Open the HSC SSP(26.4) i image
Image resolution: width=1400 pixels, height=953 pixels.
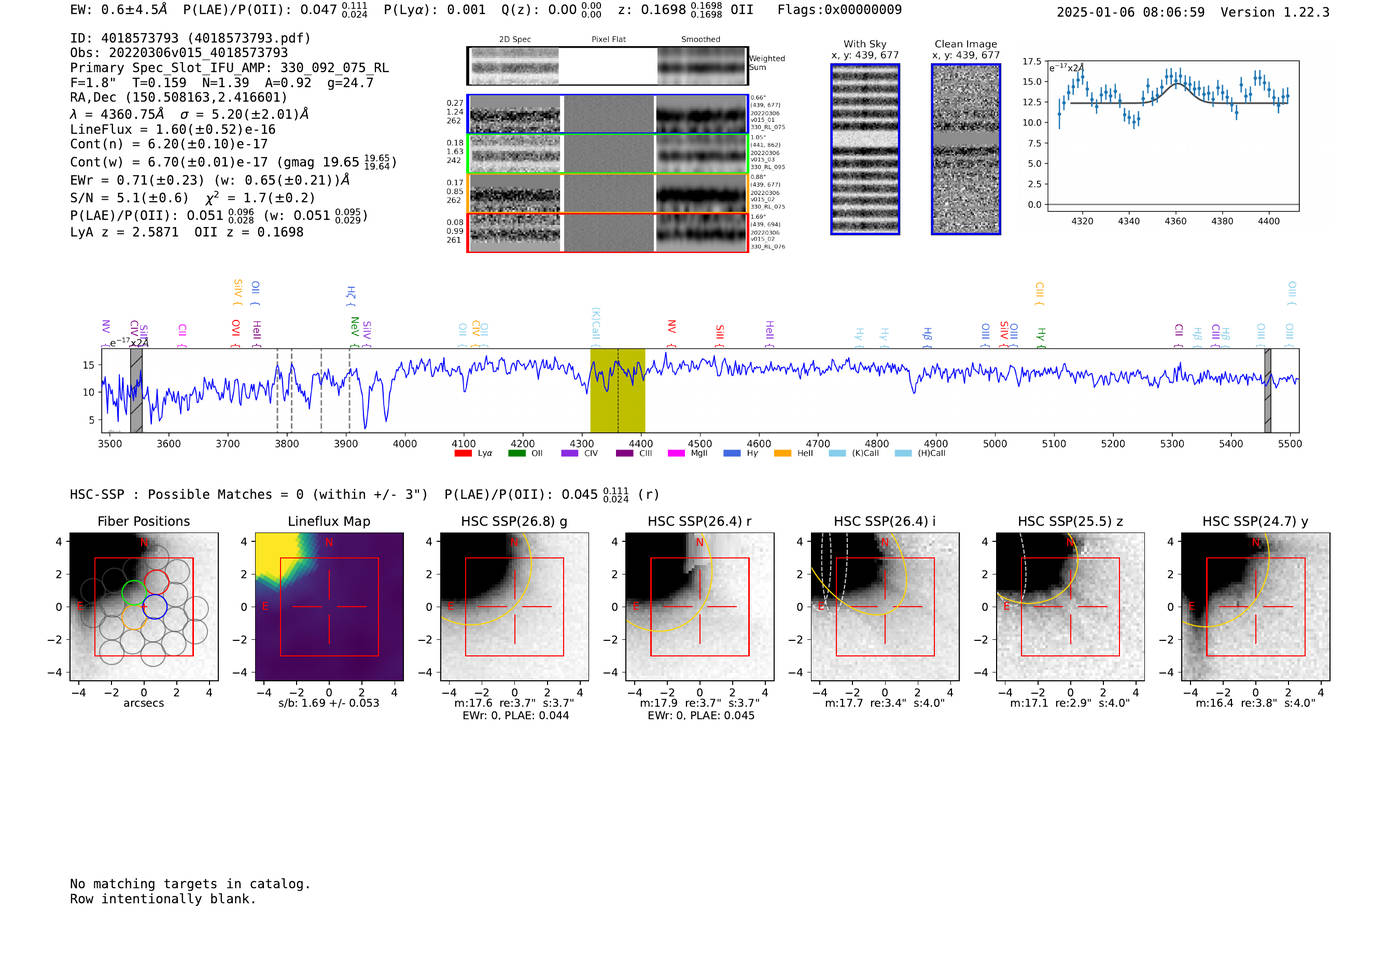[x=885, y=606]
